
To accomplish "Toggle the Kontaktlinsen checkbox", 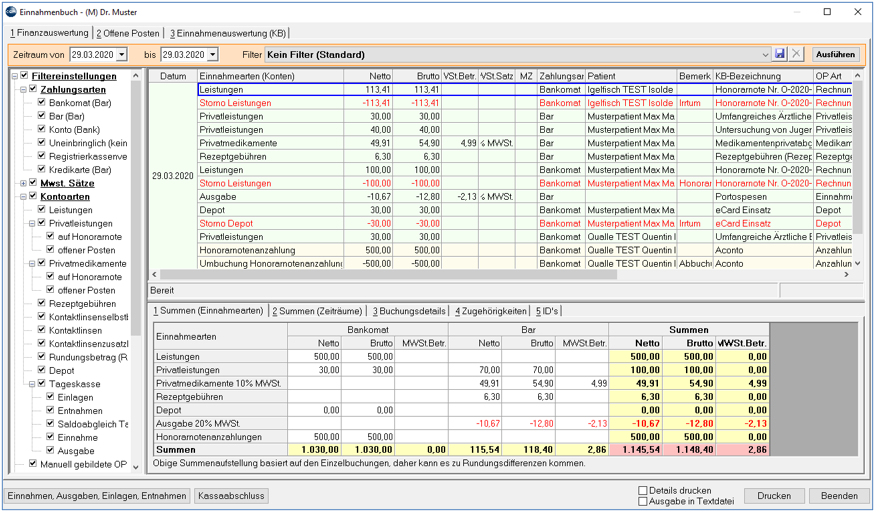I will pyautogui.click(x=42, y=330).
